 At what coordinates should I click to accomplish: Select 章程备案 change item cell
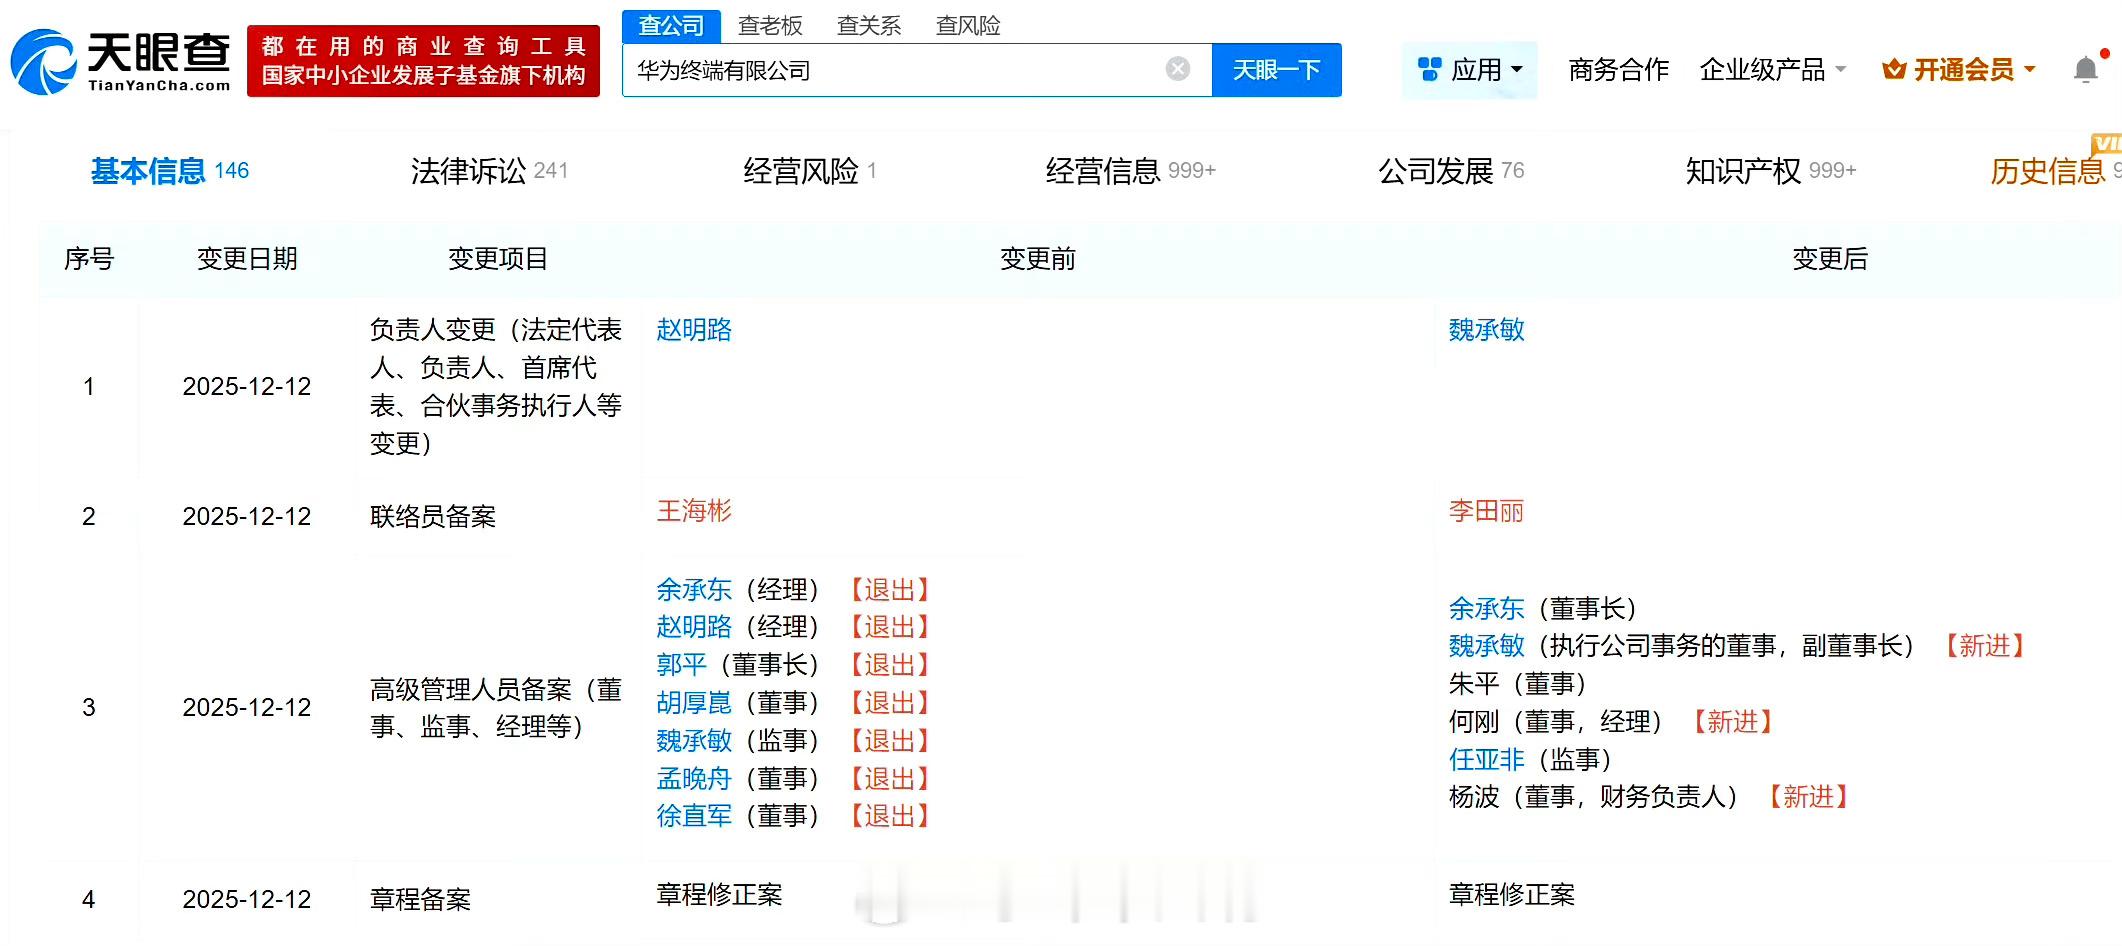(x=420, y=899)
